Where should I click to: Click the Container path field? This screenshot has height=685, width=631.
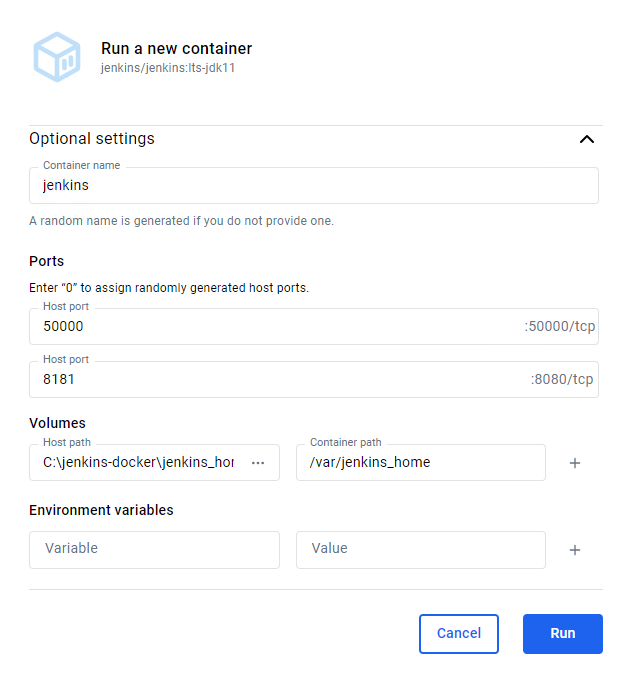pos(421,462)
